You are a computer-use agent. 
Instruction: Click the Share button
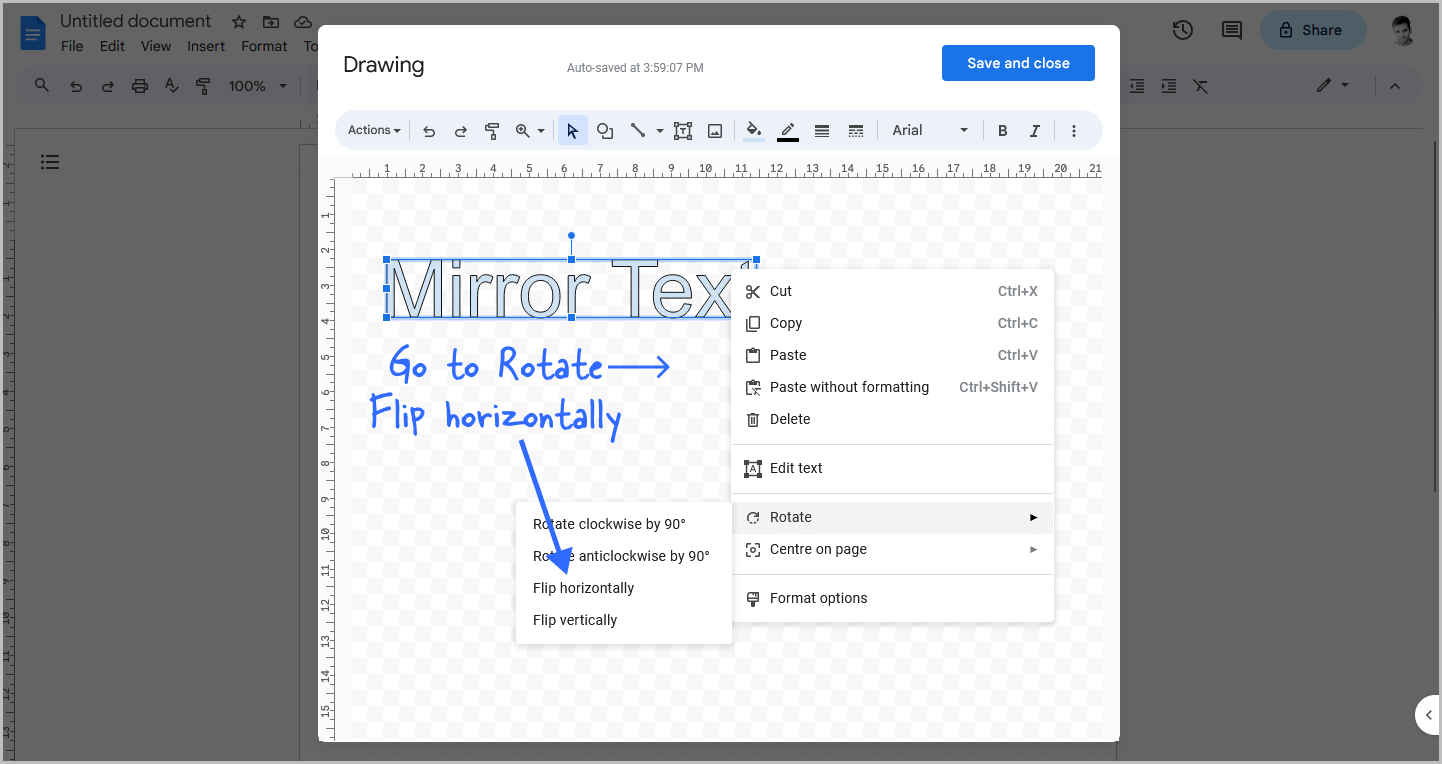(1313, 30)
